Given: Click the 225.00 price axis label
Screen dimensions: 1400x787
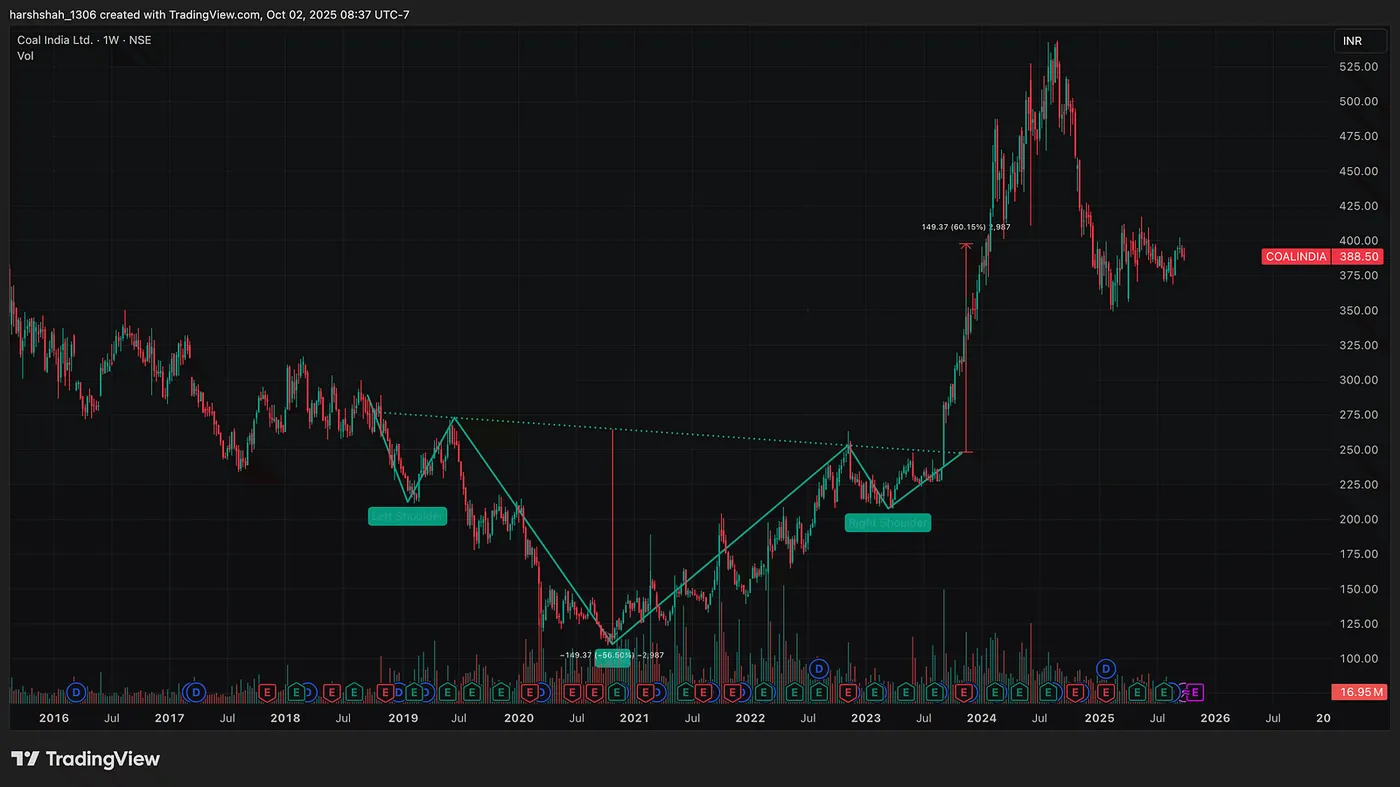Looking at the screenshot, I should [x=1357, y=485].
